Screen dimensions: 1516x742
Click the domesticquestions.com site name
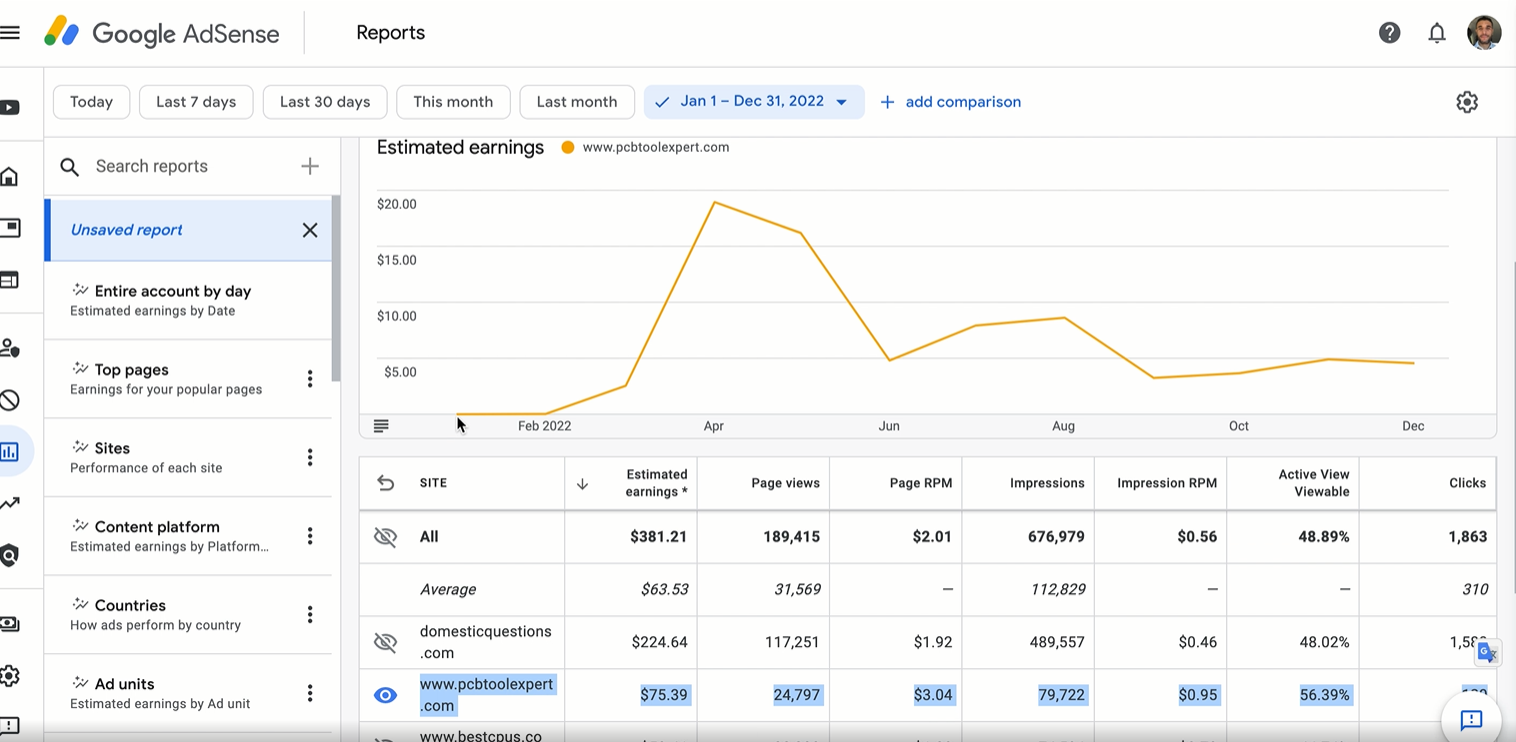pos(485,642)
